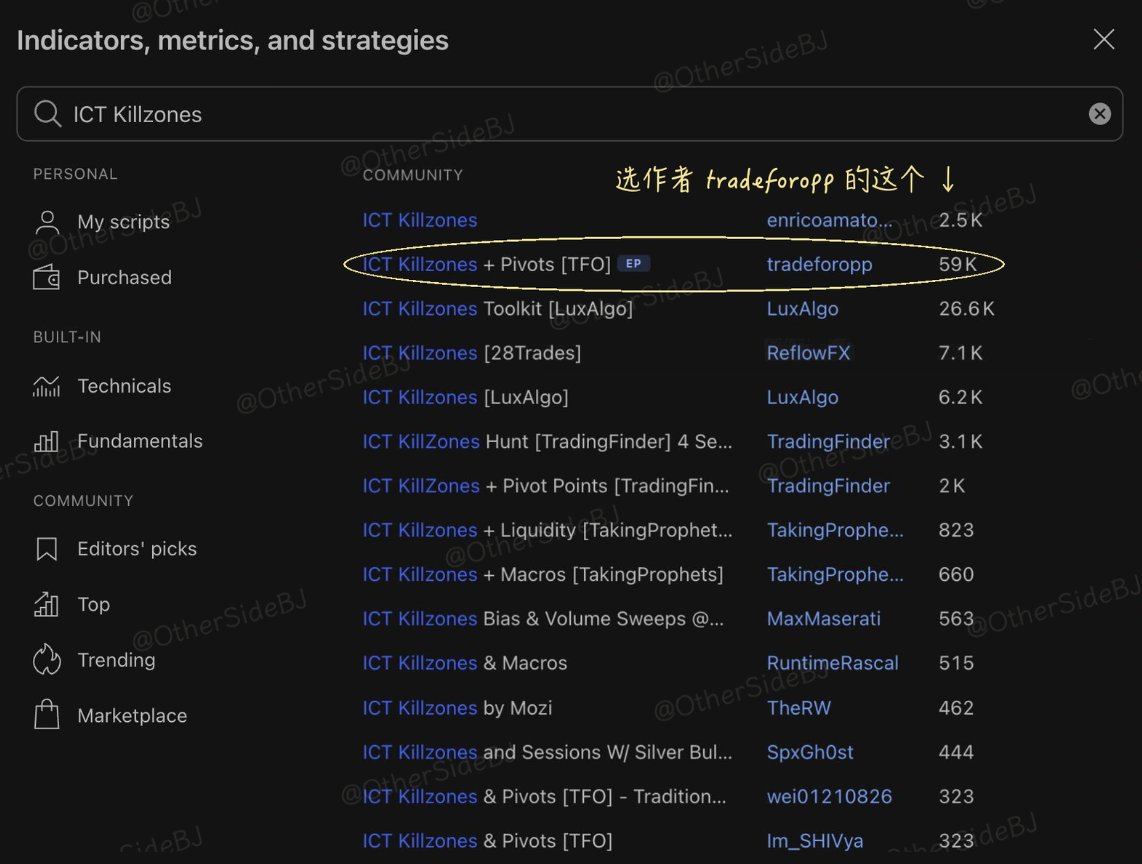This screenshot has width=1142, height=864.
Task: Add ICT Killzones & Pivots Tradition script
Action: click(544, 796)
